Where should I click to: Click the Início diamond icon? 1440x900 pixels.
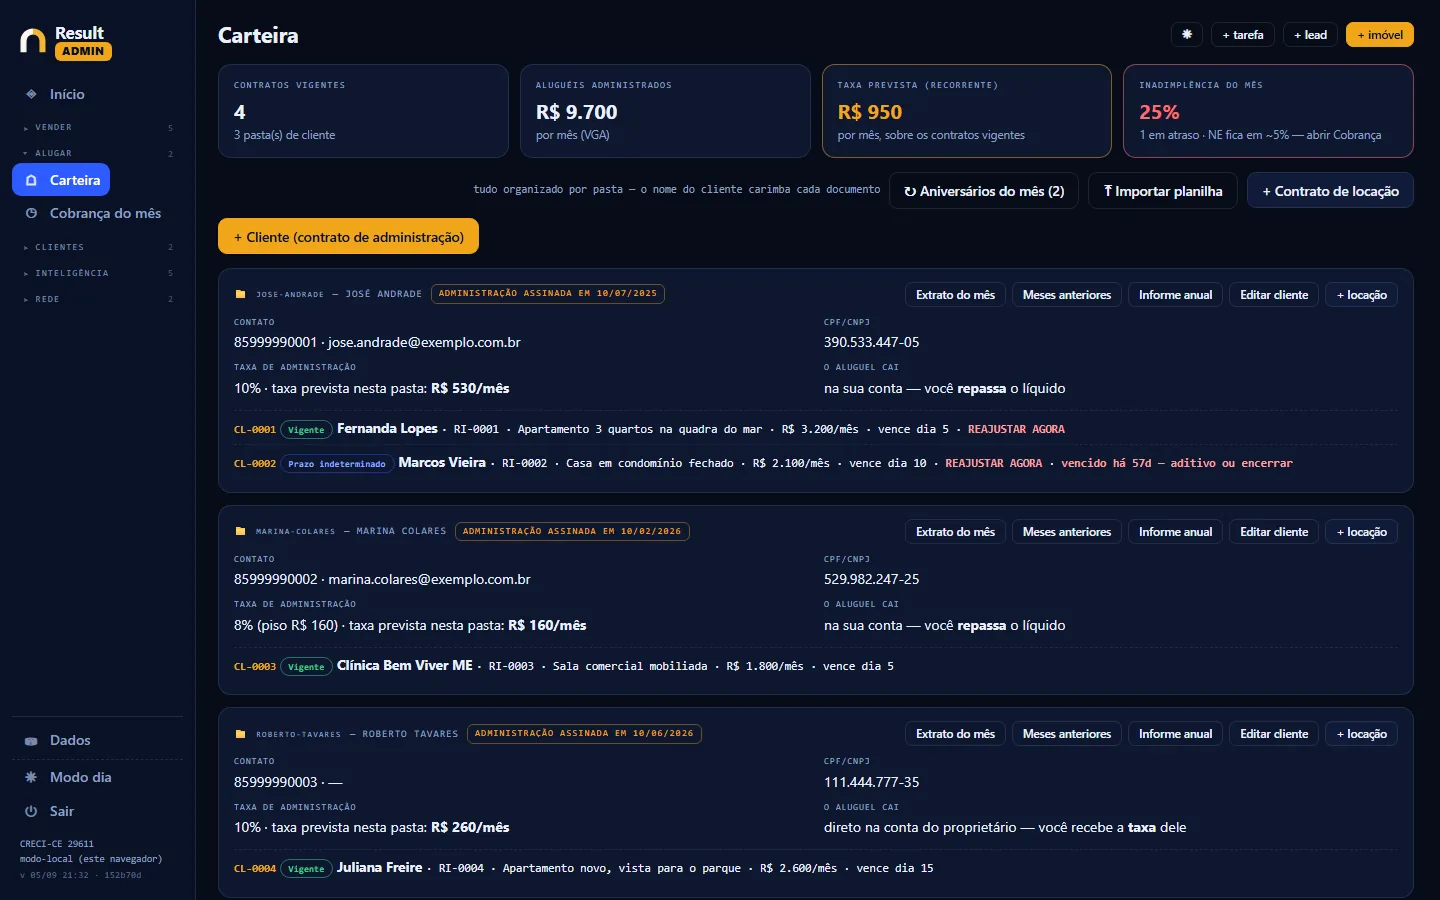[x=31, y=94]
